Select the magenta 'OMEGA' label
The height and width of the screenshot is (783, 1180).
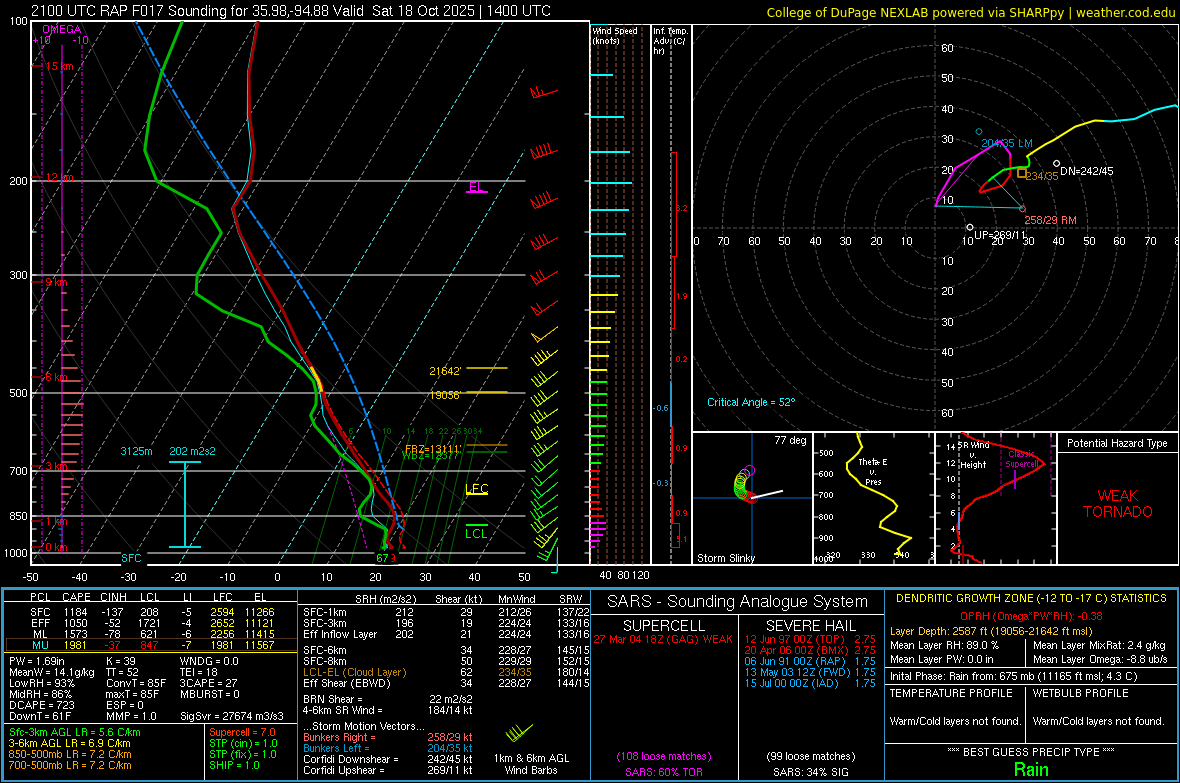pos(61,29)
